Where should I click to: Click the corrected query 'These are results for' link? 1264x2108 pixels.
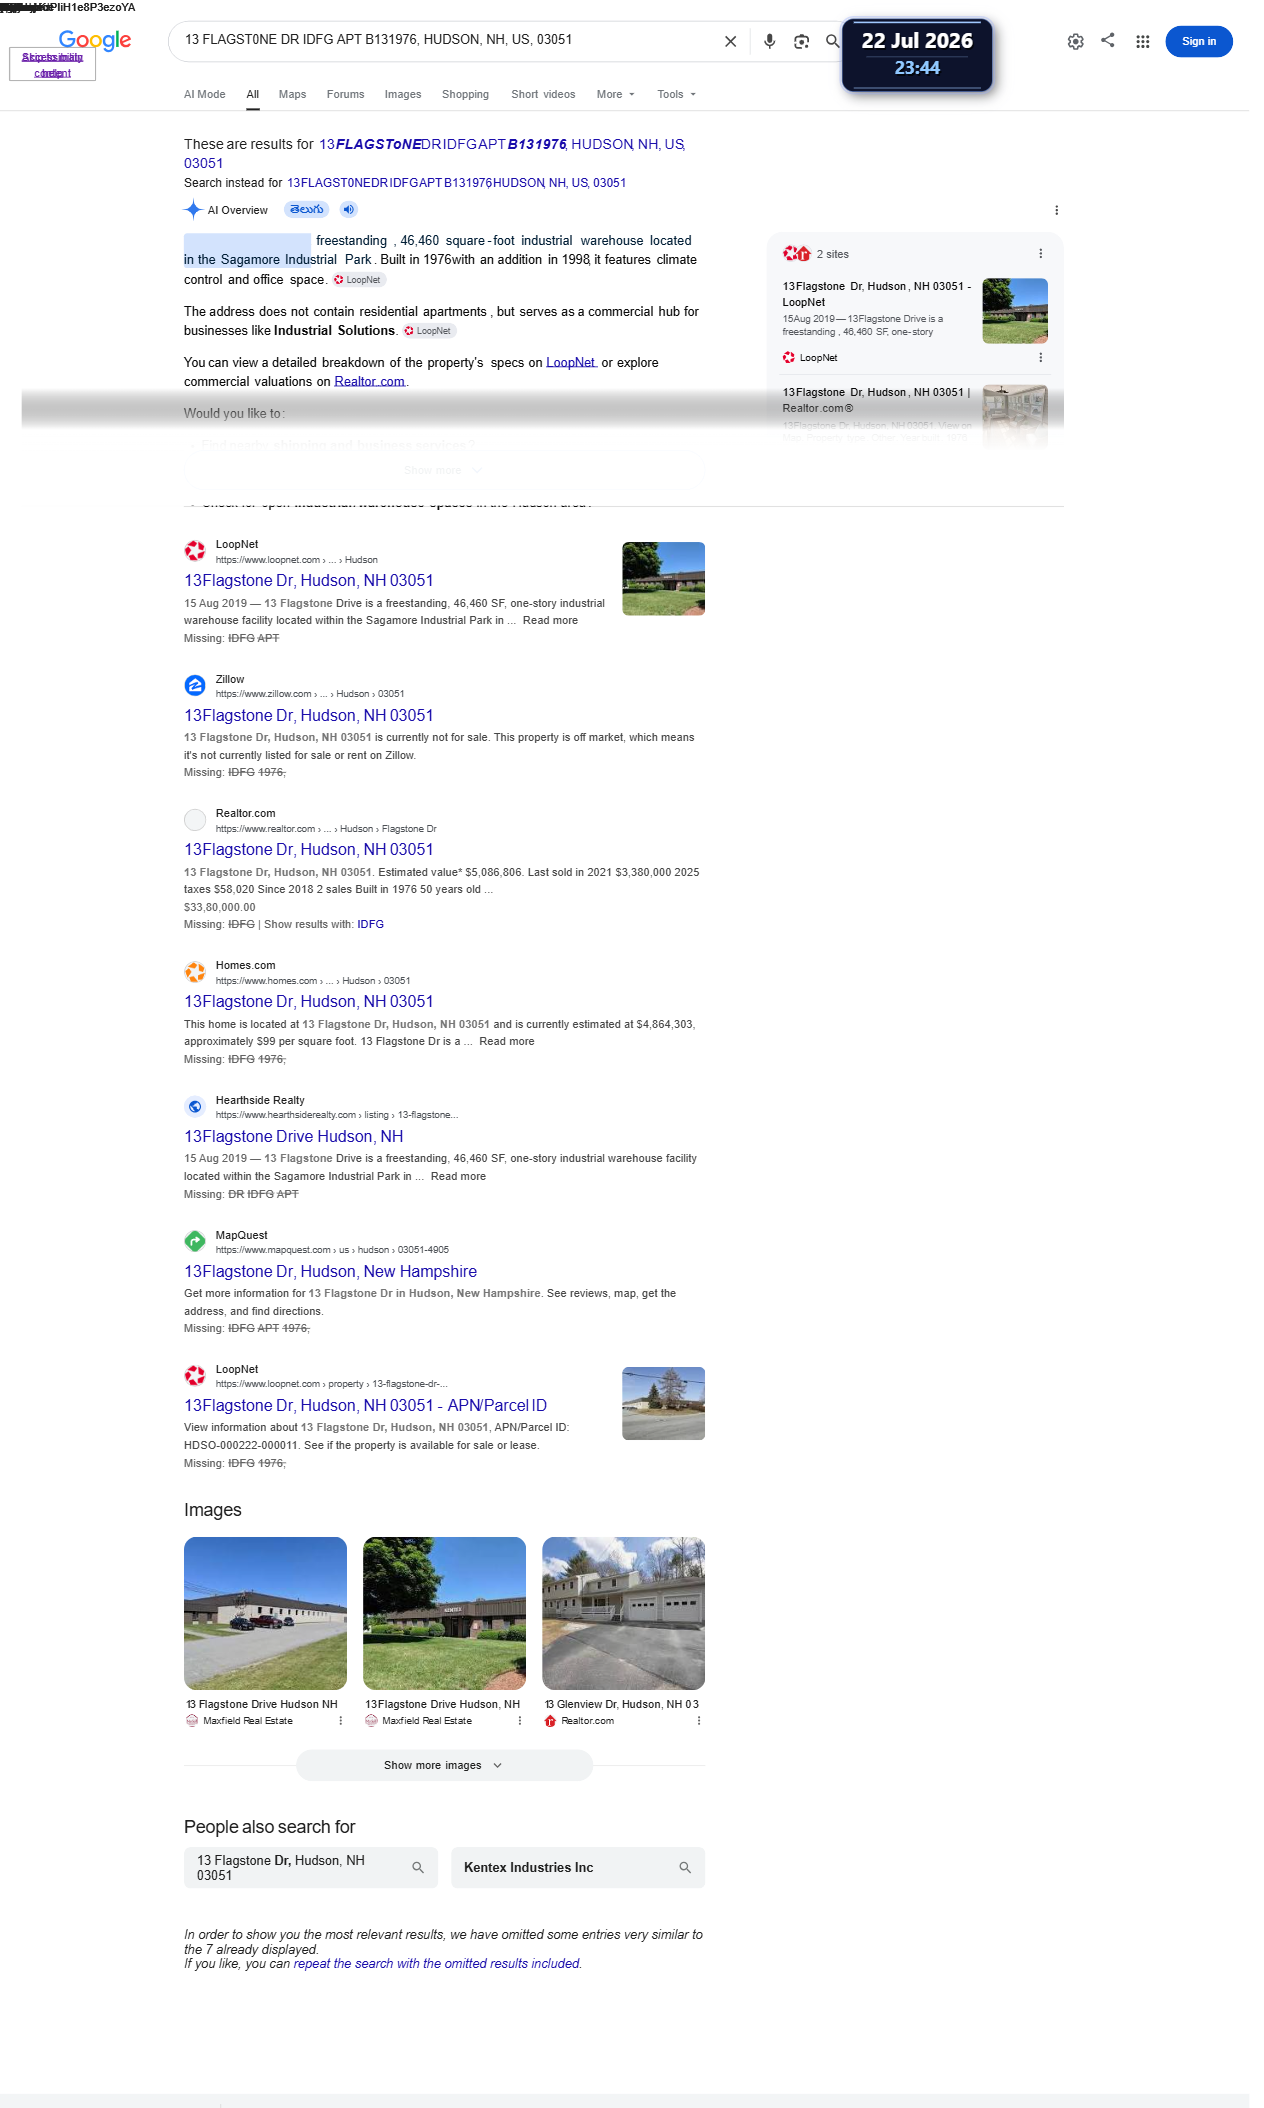[x=435, y=153]
